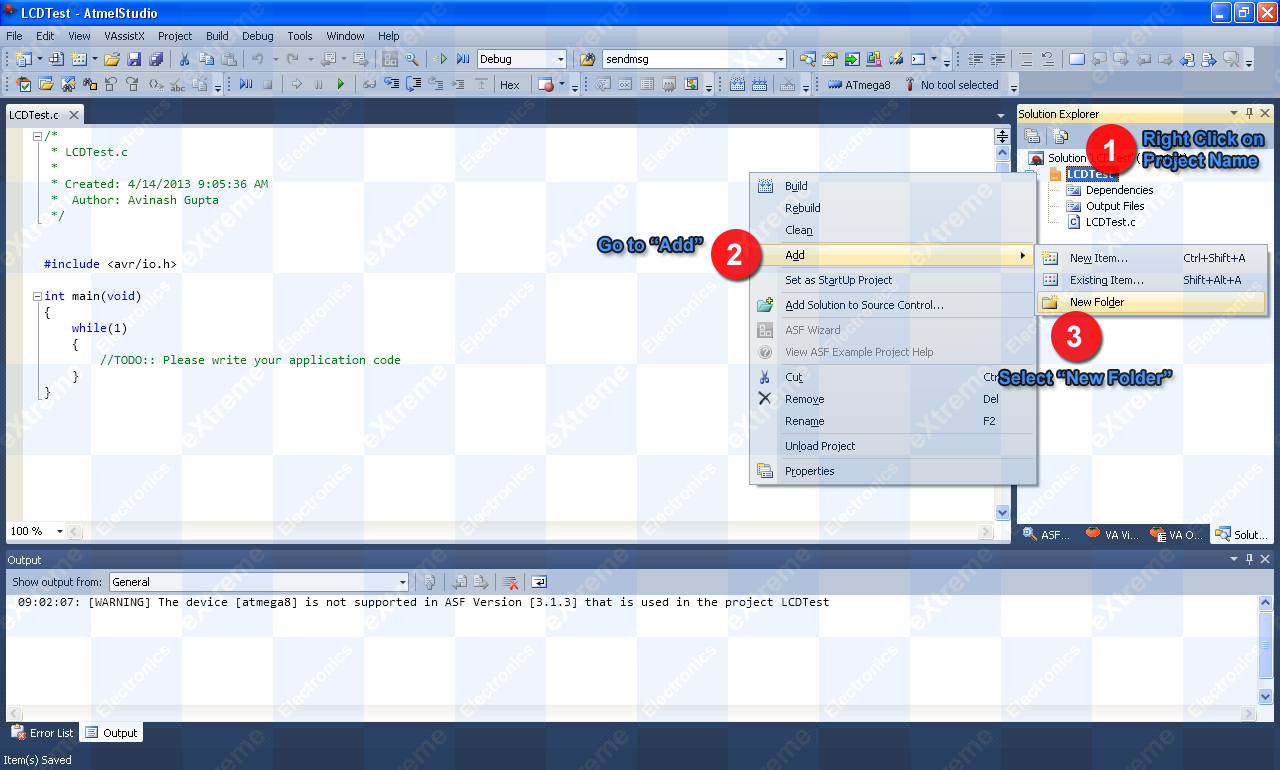Click the Undo arrow icon
The height and width of the screenshot is (770, 1280).
257,59
